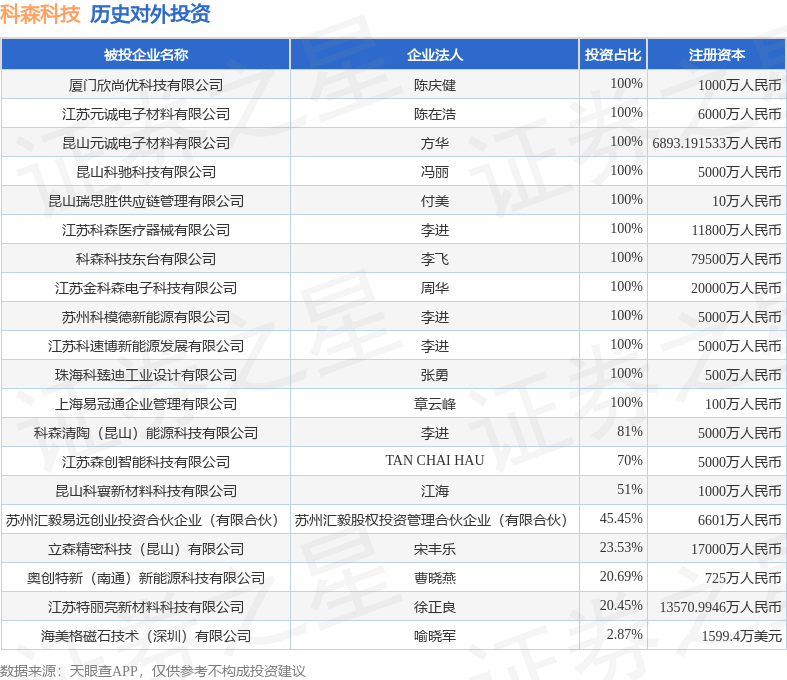
Task: Select the 历史对外投资 heading
Action: coord(150,14)
